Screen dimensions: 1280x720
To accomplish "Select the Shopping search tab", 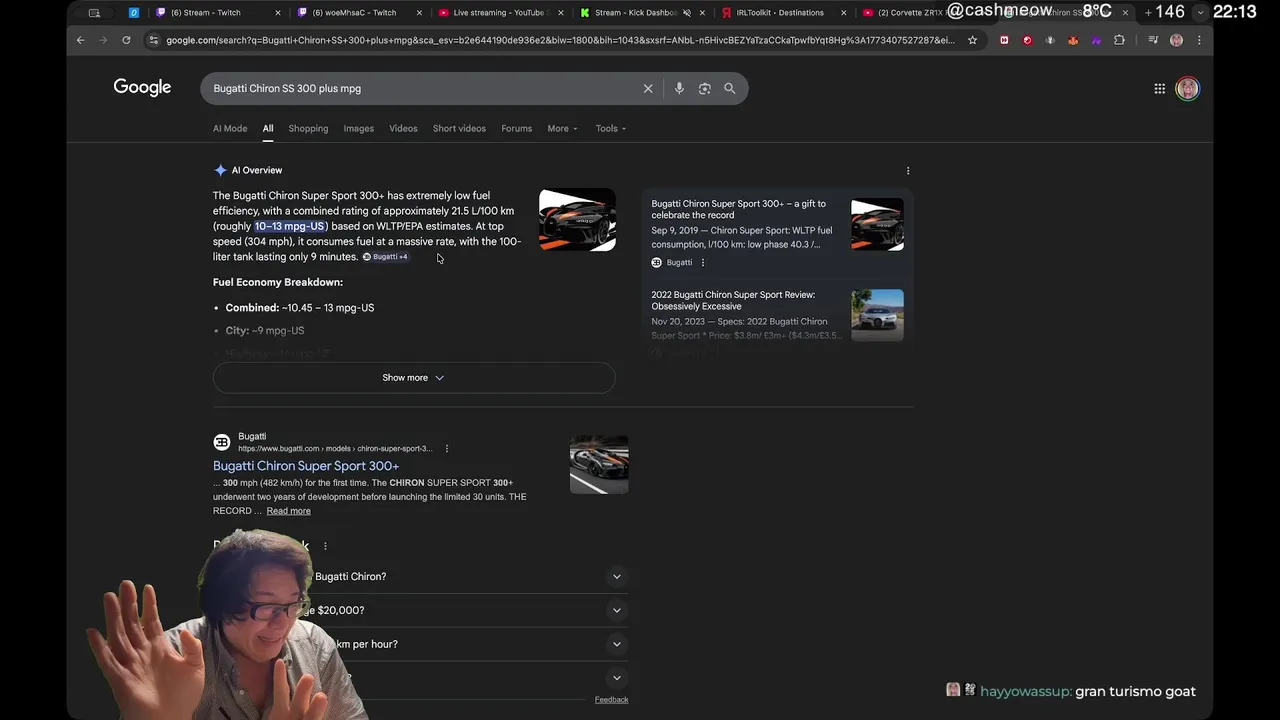I will 308,128.
